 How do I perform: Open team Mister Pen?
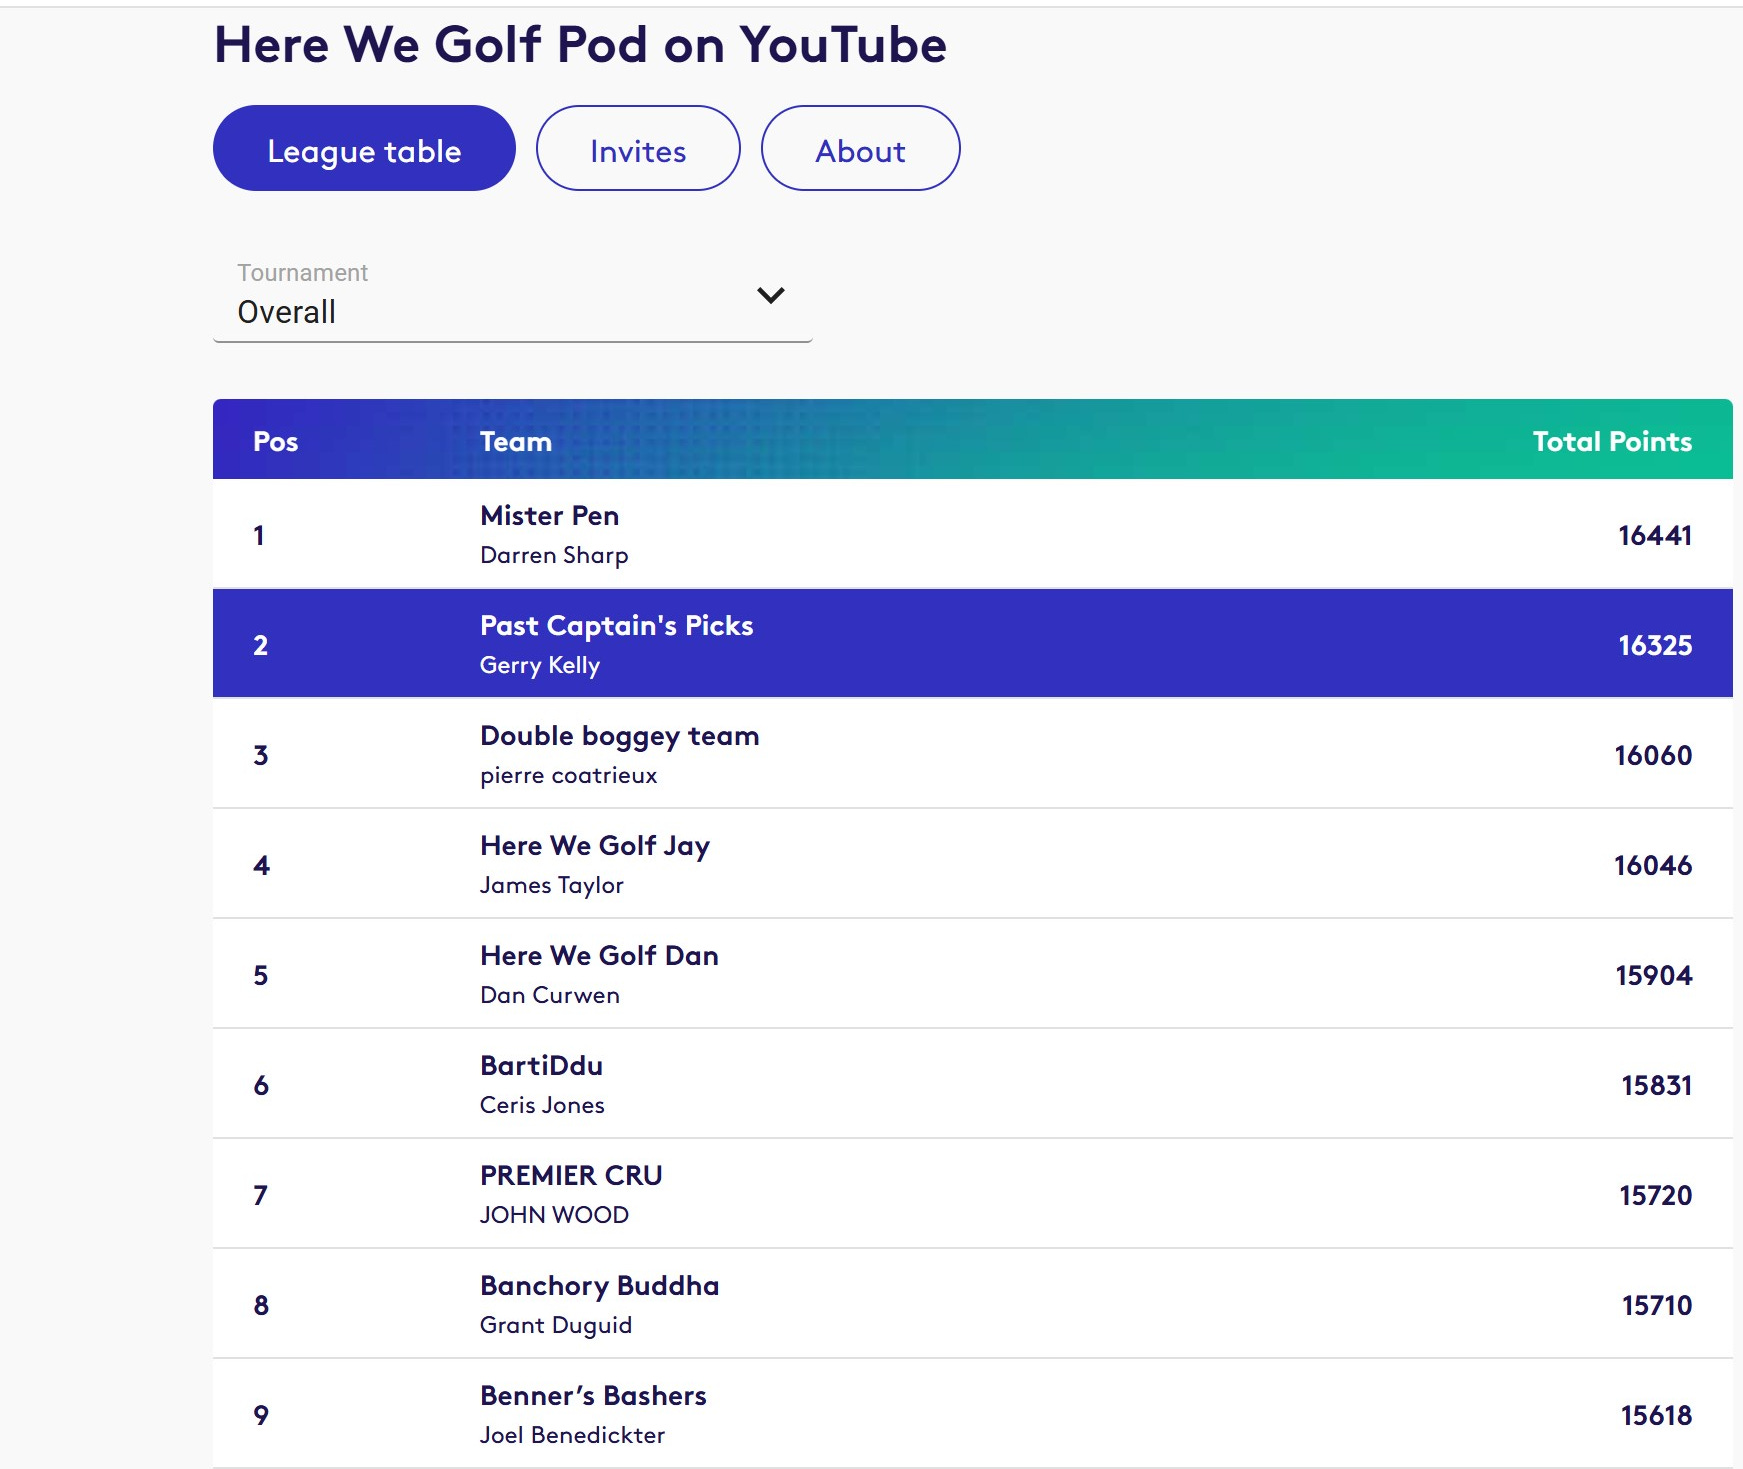pos(549,515)
